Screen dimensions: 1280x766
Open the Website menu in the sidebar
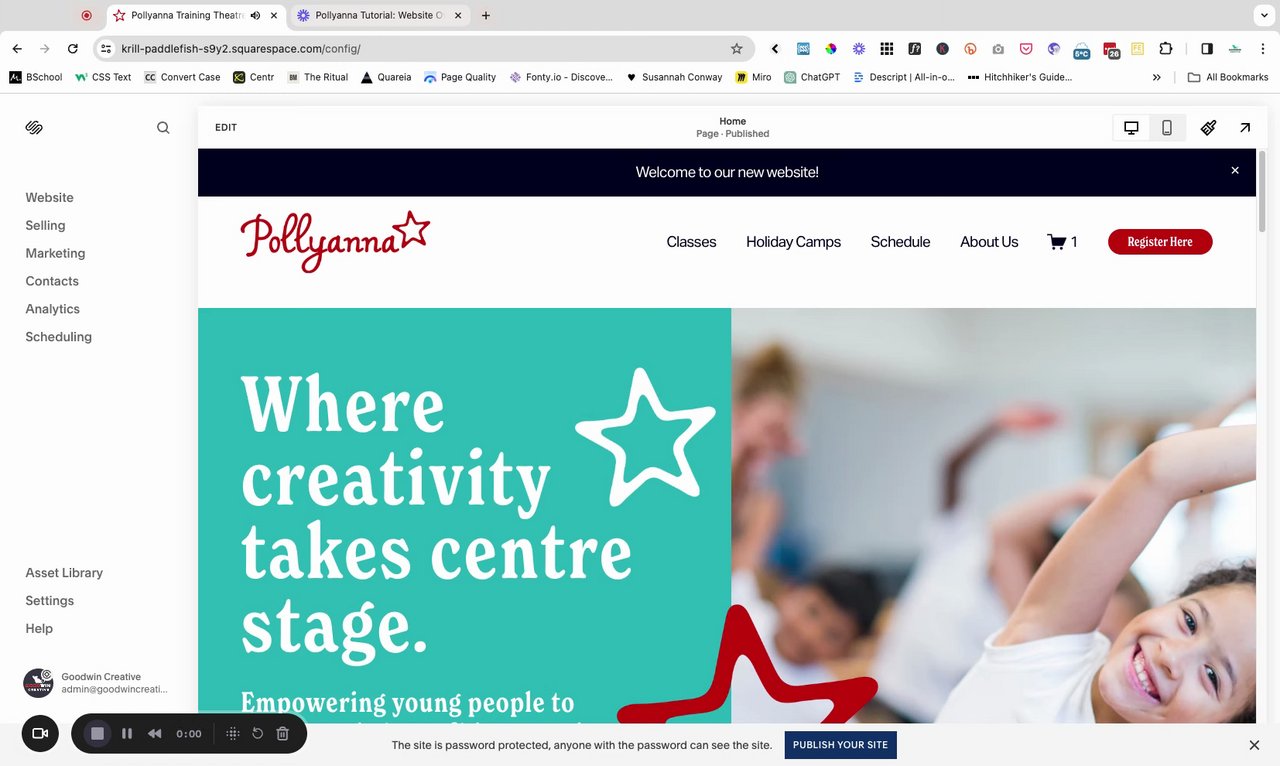(49, 198)
